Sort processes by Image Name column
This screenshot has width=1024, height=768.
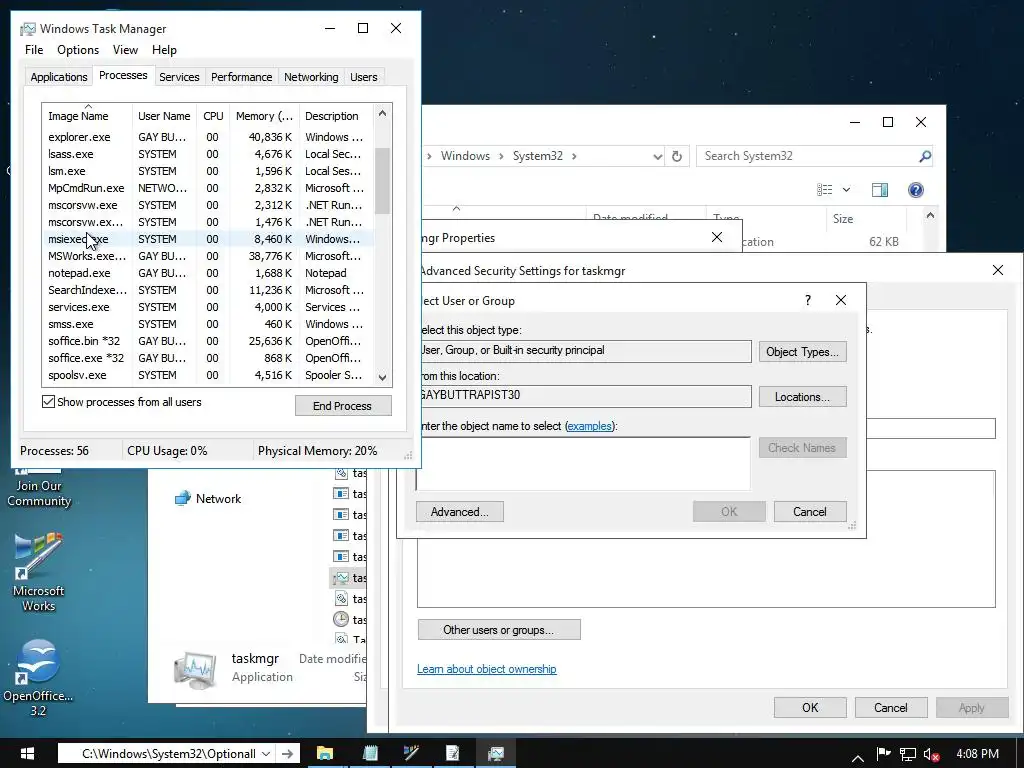tap(87, 116)
